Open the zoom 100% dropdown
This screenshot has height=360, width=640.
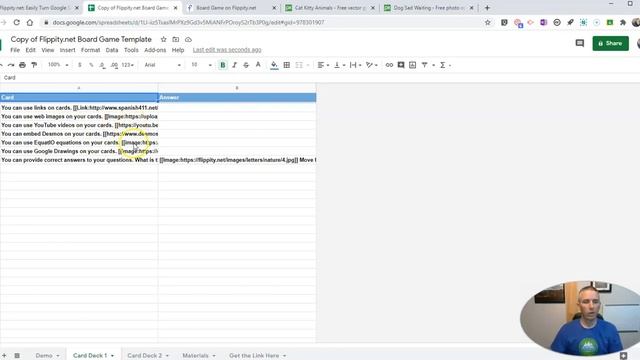point(58,65)
